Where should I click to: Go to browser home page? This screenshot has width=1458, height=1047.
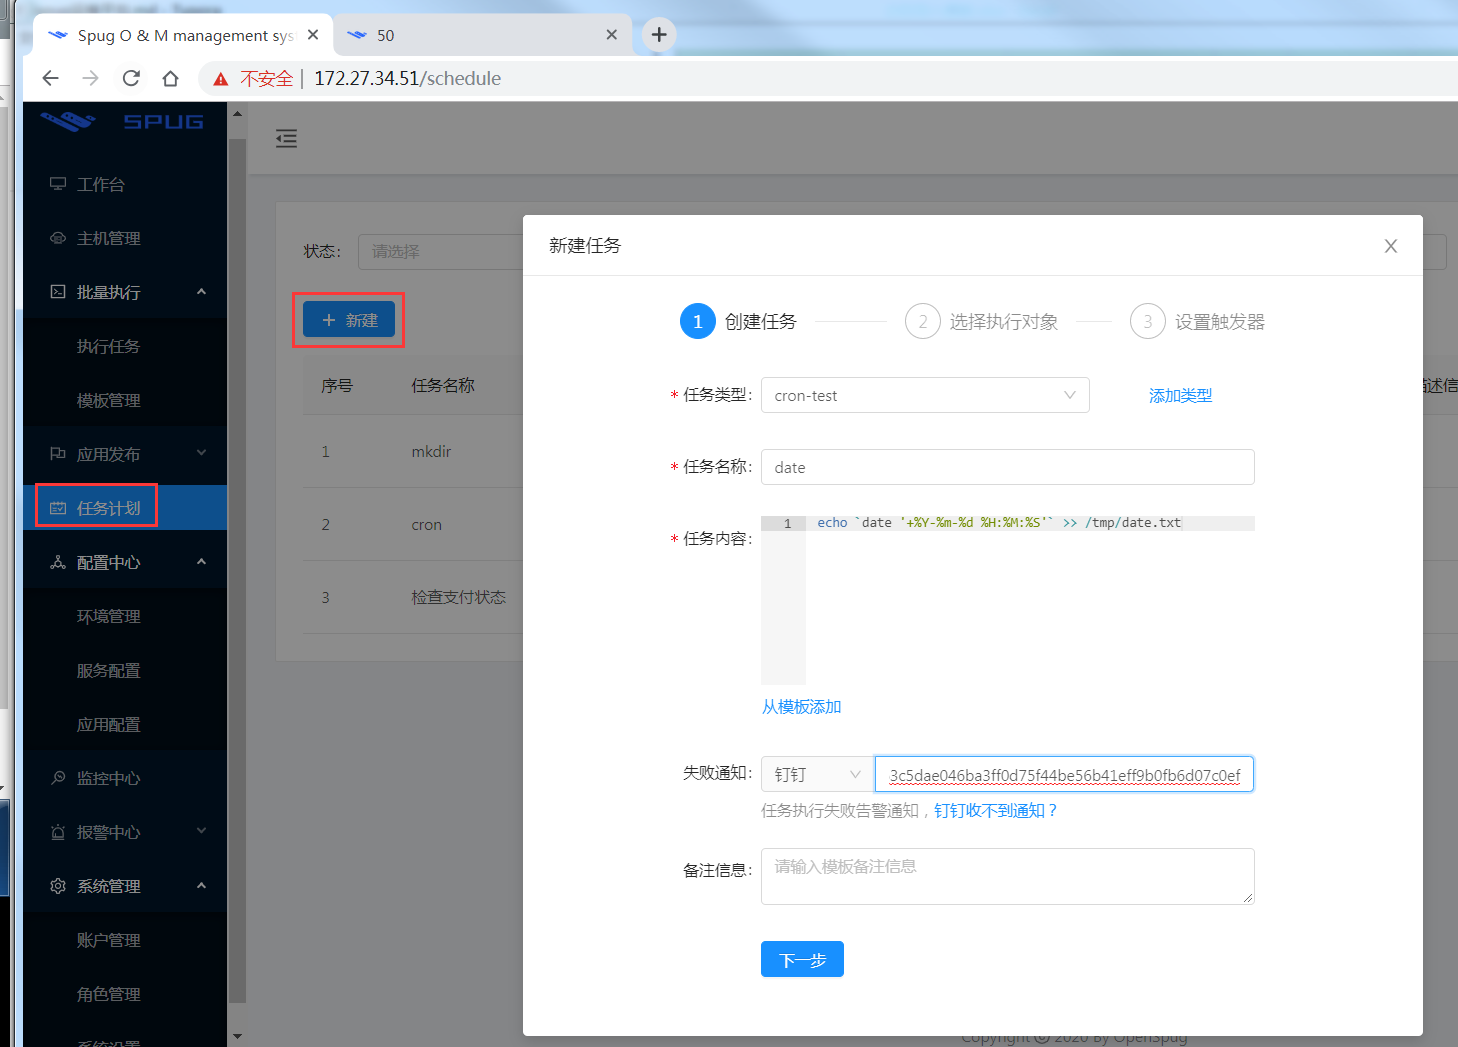pyautogui.click(x=171, y=78)
